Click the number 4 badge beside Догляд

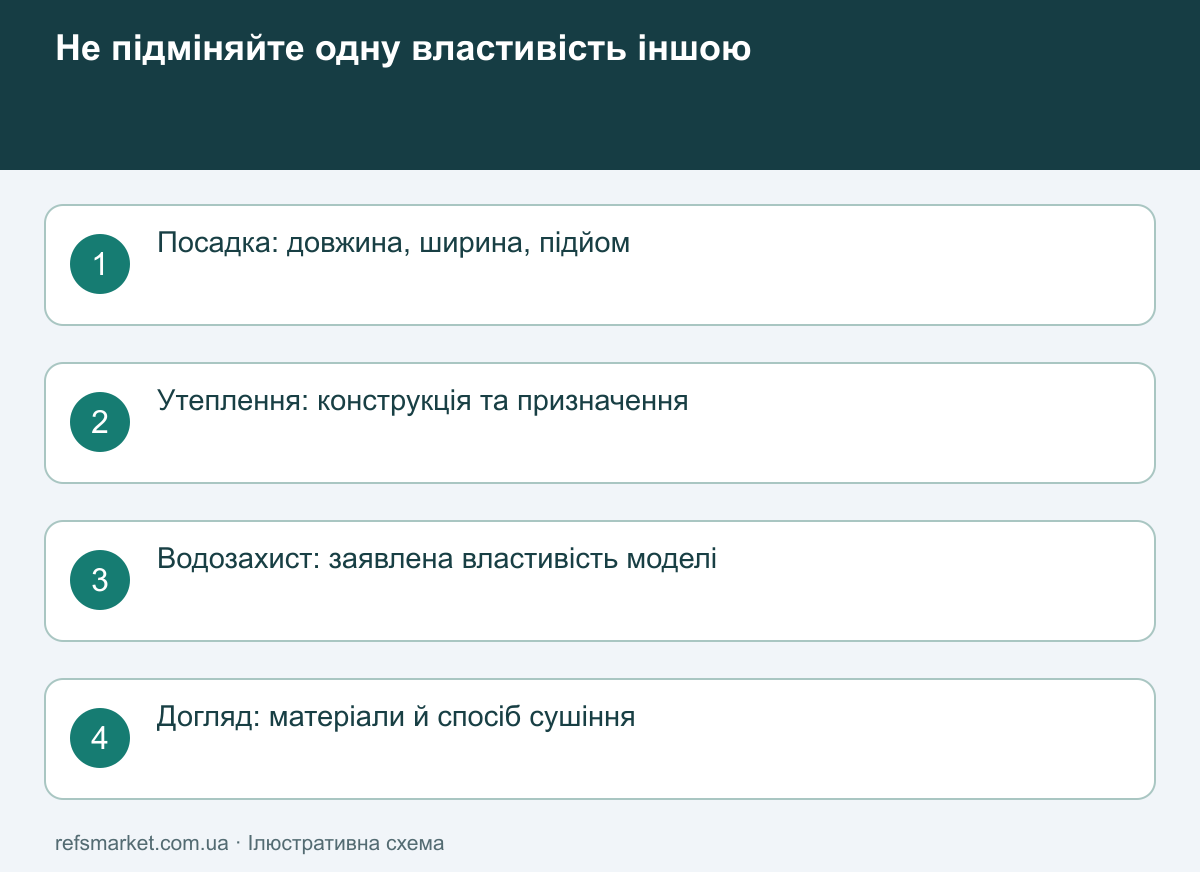point(100,738)
